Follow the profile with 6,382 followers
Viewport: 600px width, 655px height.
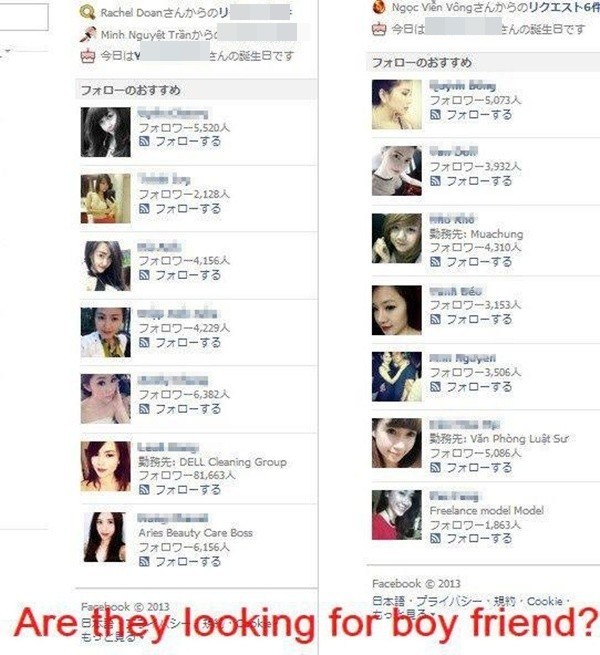(x=181, y=409)
